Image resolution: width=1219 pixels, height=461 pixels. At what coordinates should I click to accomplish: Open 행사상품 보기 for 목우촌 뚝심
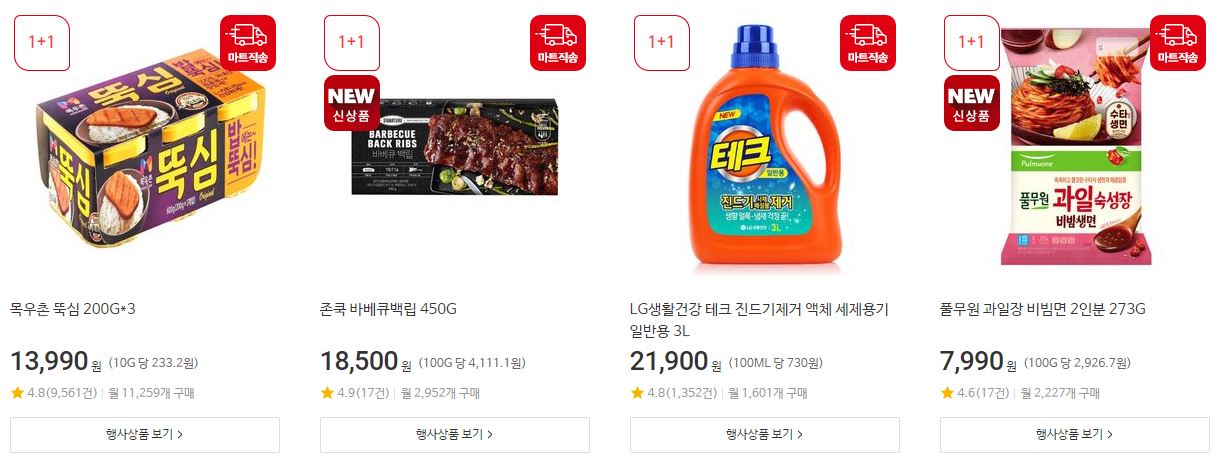pos(145,435)
